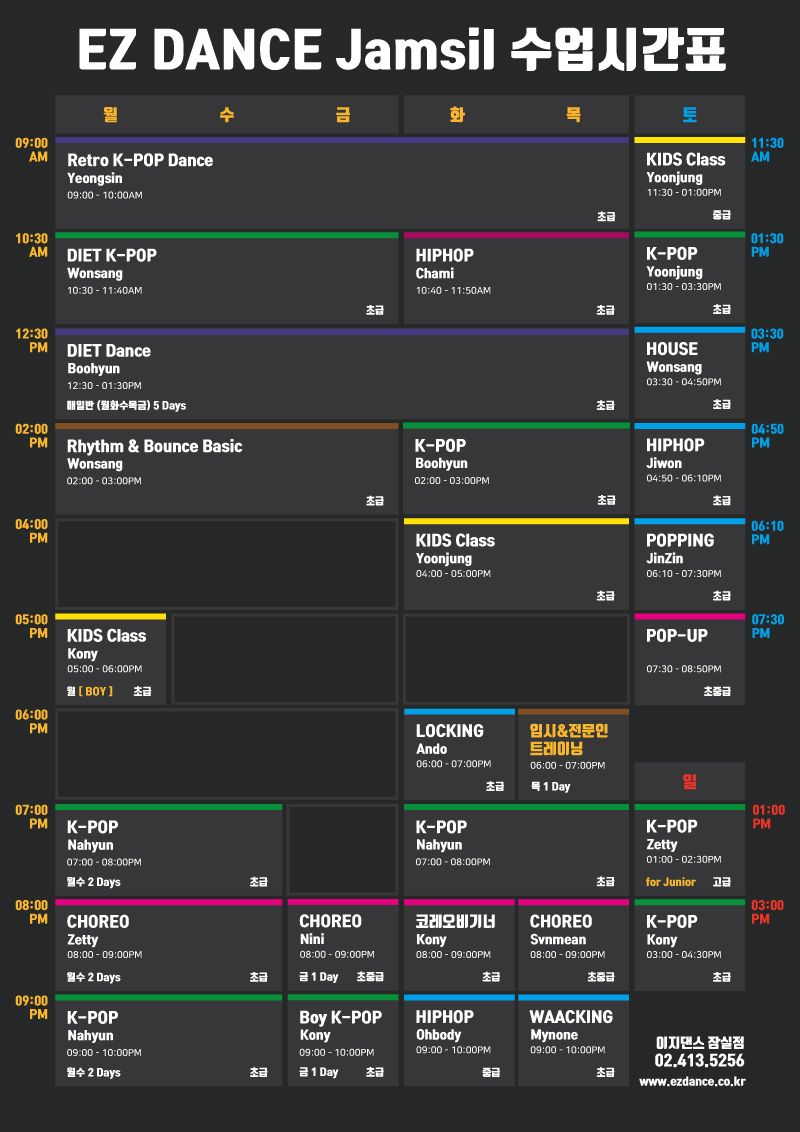Image resolution: width=800 pixels, height=1132 pixels.
Task: Click the WAACKING Mynone class block
Action: (573, 1040)
